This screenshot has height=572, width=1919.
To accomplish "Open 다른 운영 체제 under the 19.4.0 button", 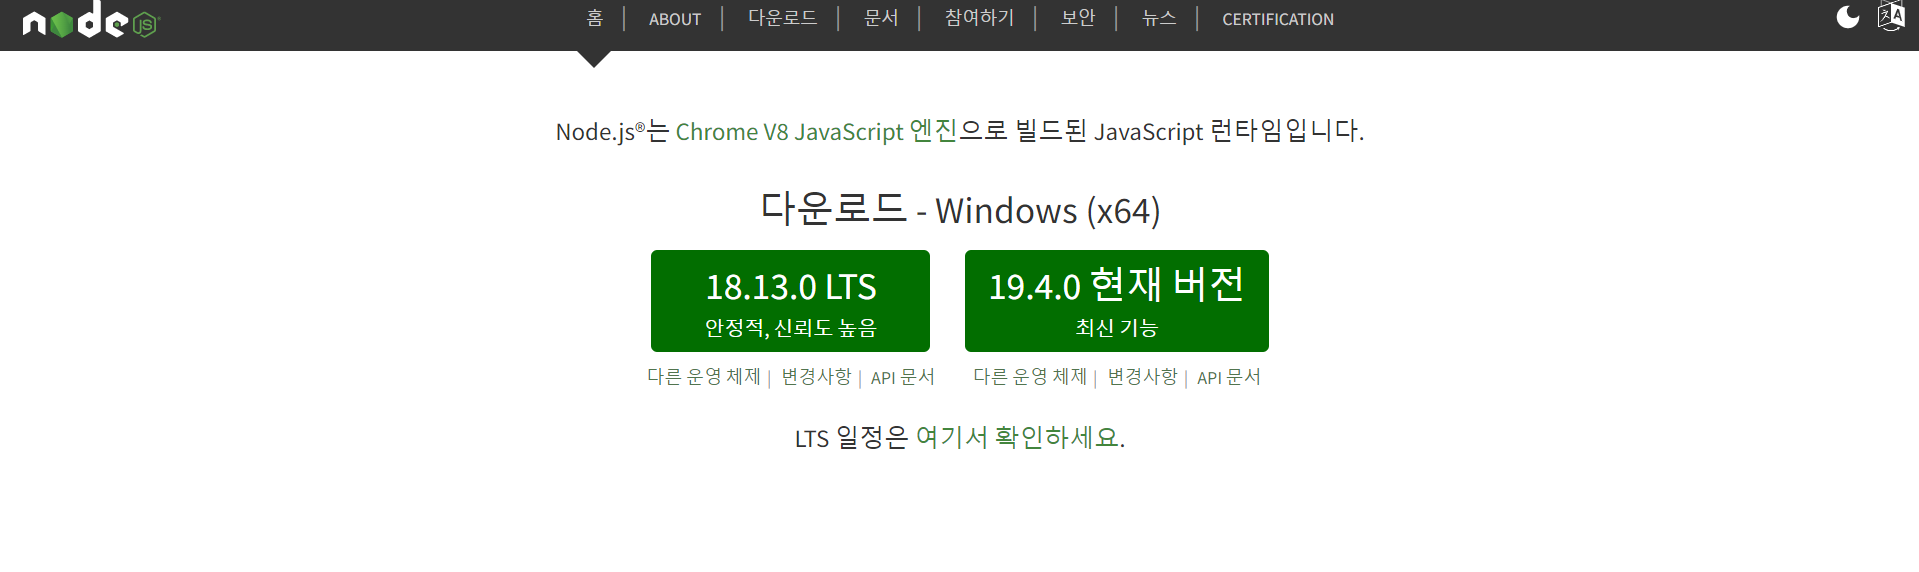I will tap(1030, 377).
